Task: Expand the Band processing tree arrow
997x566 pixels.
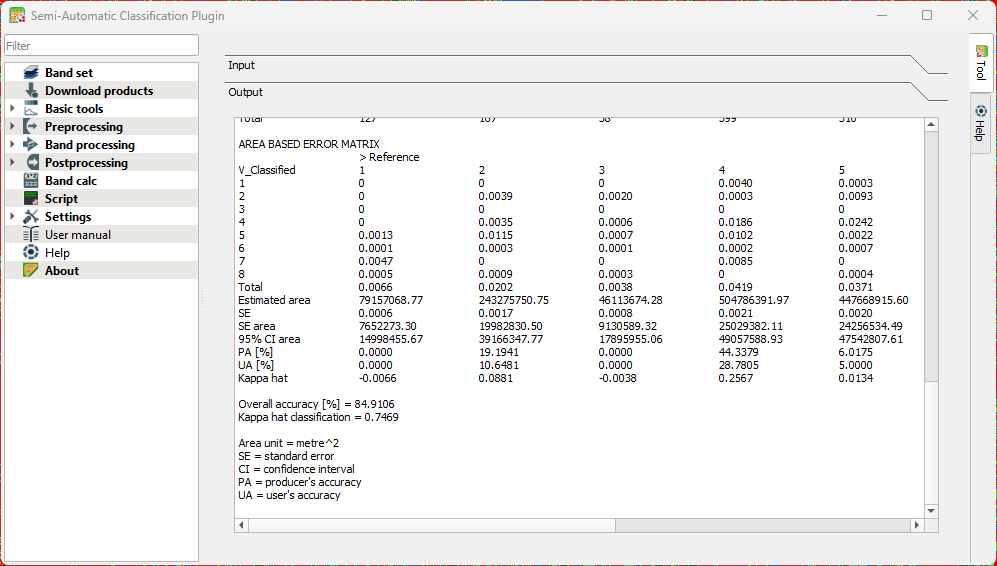Action: click(x=12, y=145)
